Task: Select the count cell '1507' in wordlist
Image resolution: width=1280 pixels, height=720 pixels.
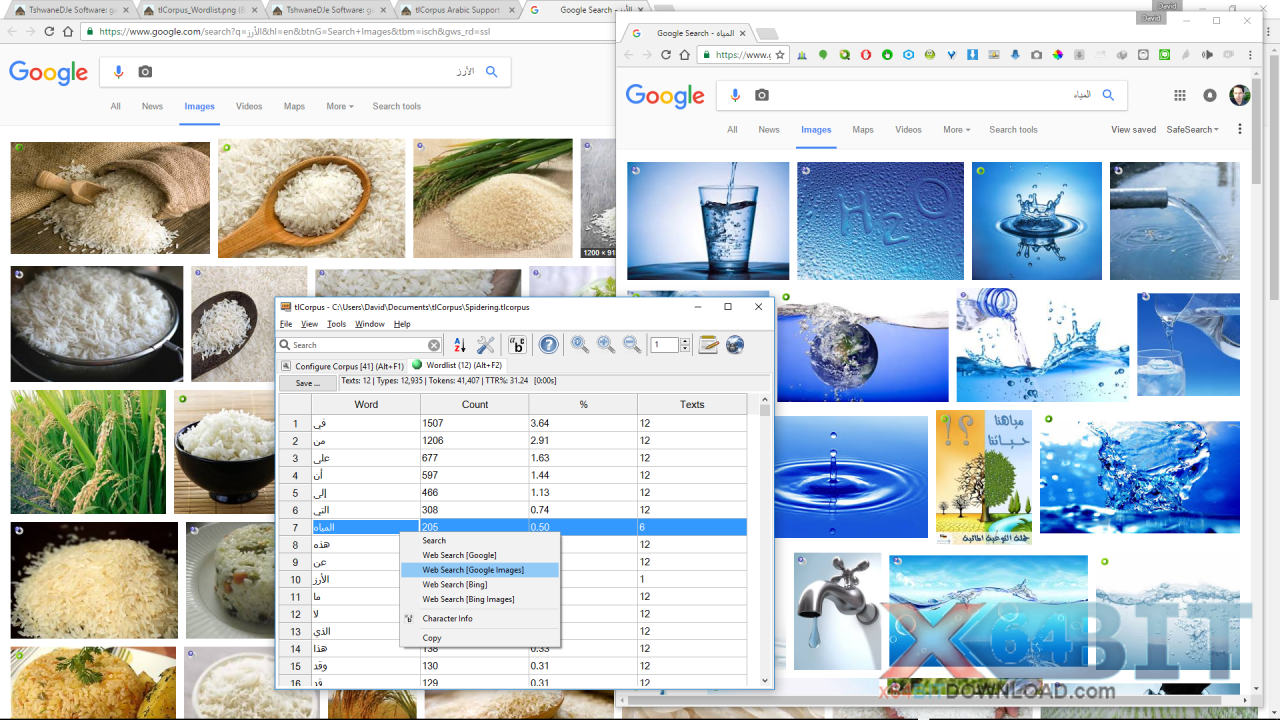Action: pos(475,423)
